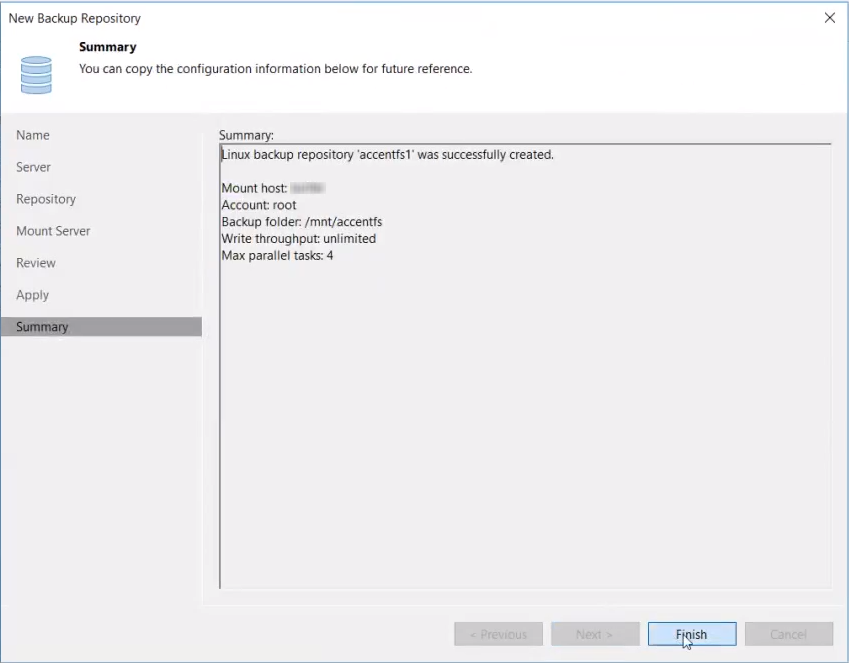Image resolution: width=849 pixels, height=663 pixels.
Task: Click the Max parallel tasks line
Action: (277, 256)
